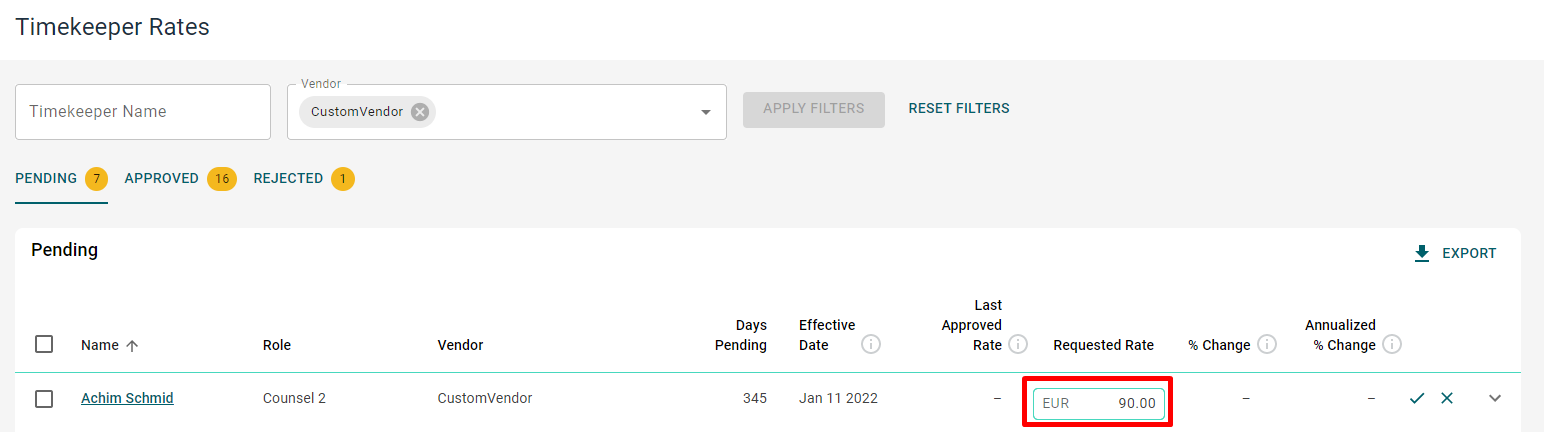The width and height of the screenshot is (1544, 432).
Task: Open Achim Schmid timekeeper link
Action: click(x=127, y=398)
